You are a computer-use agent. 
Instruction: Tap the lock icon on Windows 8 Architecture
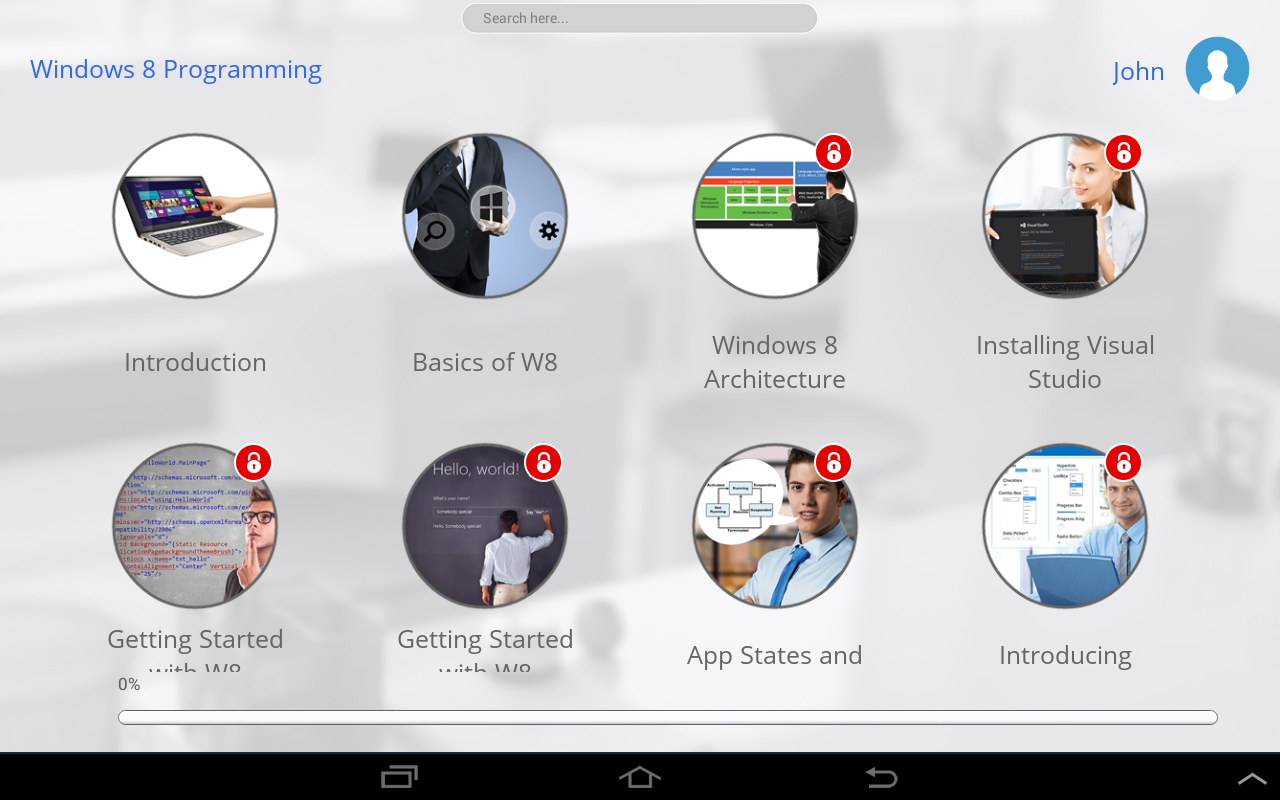click(833, 153)
